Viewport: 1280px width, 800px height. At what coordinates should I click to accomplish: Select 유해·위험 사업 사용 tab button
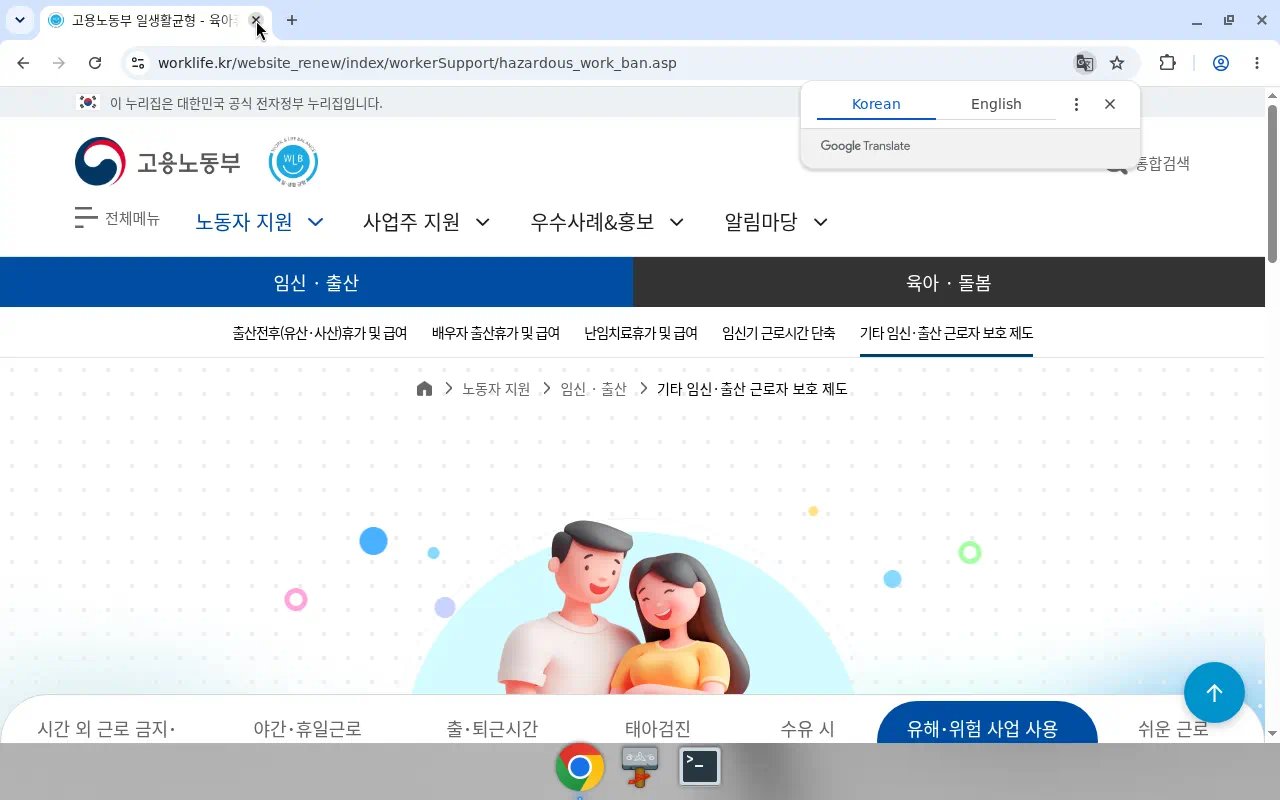tap(987, 724)
